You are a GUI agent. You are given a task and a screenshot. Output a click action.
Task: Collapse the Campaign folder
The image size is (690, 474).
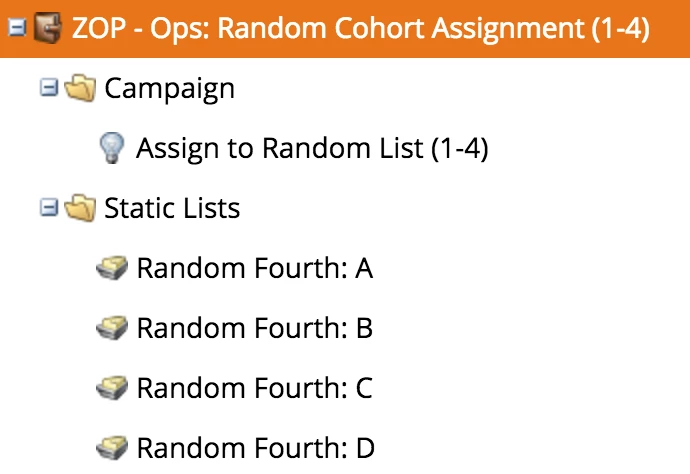tap(49, 87)
